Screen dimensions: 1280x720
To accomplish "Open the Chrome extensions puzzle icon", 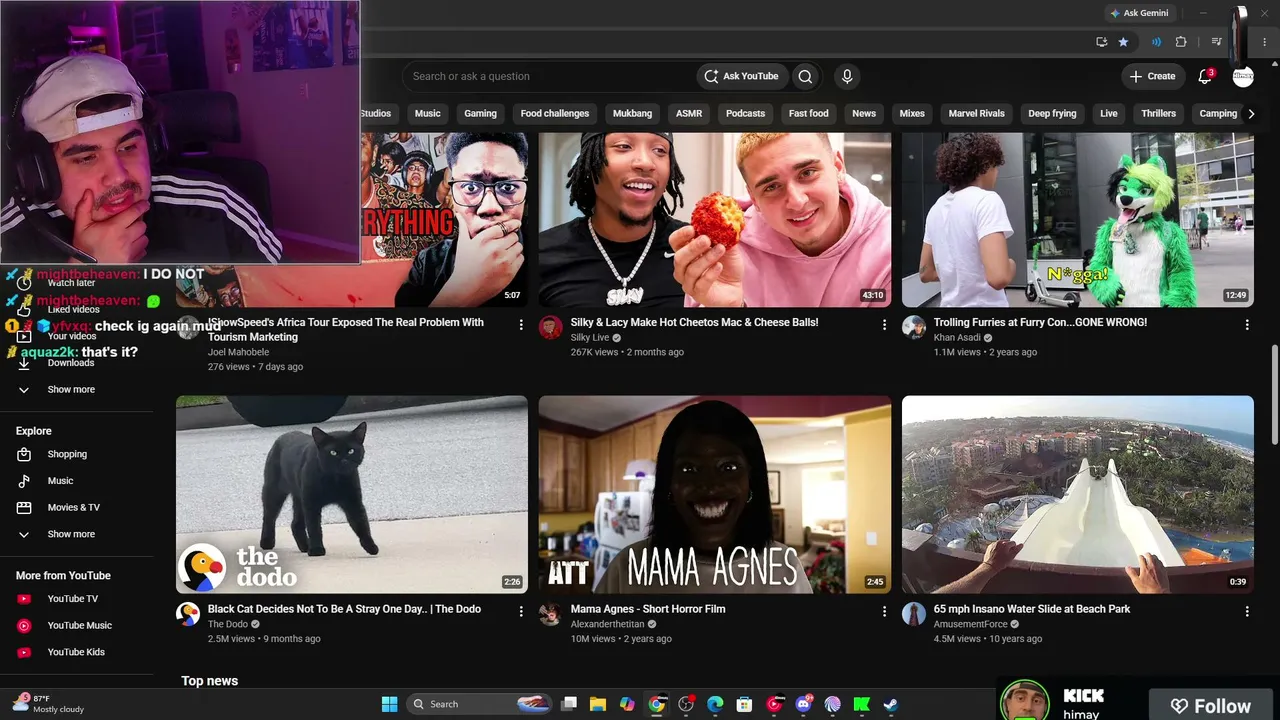I will click(1181, 42).
